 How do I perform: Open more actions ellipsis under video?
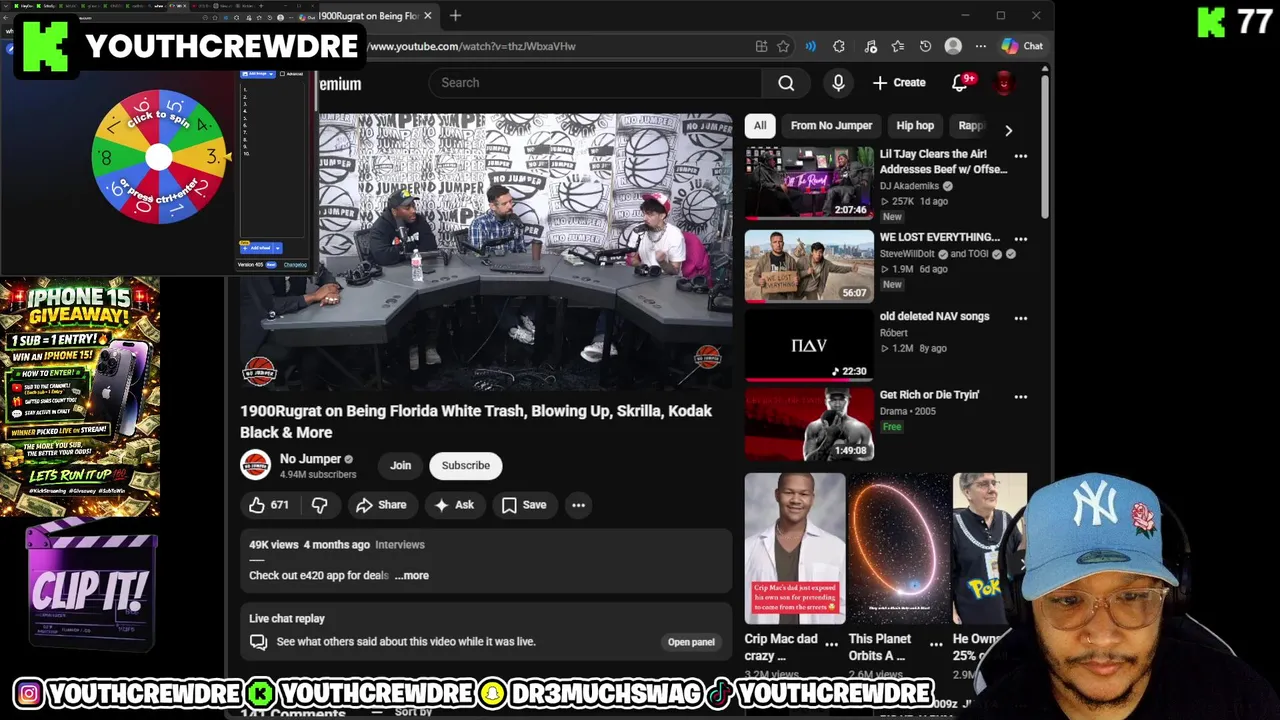tap(578, 505)
